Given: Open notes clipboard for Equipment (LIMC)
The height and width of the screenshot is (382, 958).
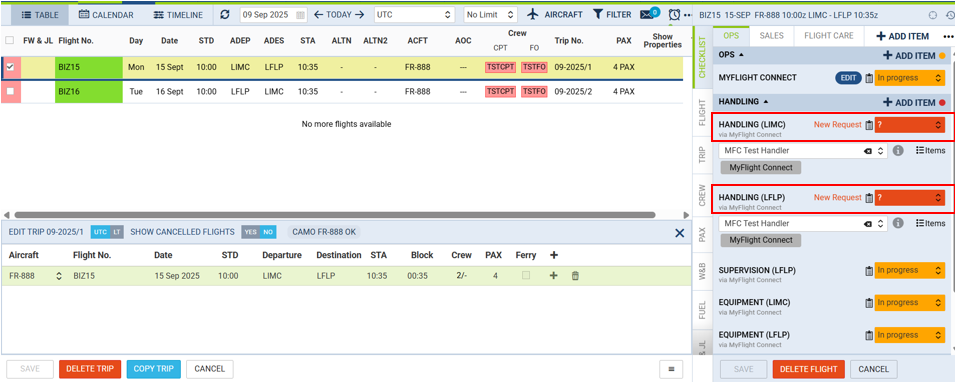Looking at the screenshot, I should pos(869,303).
